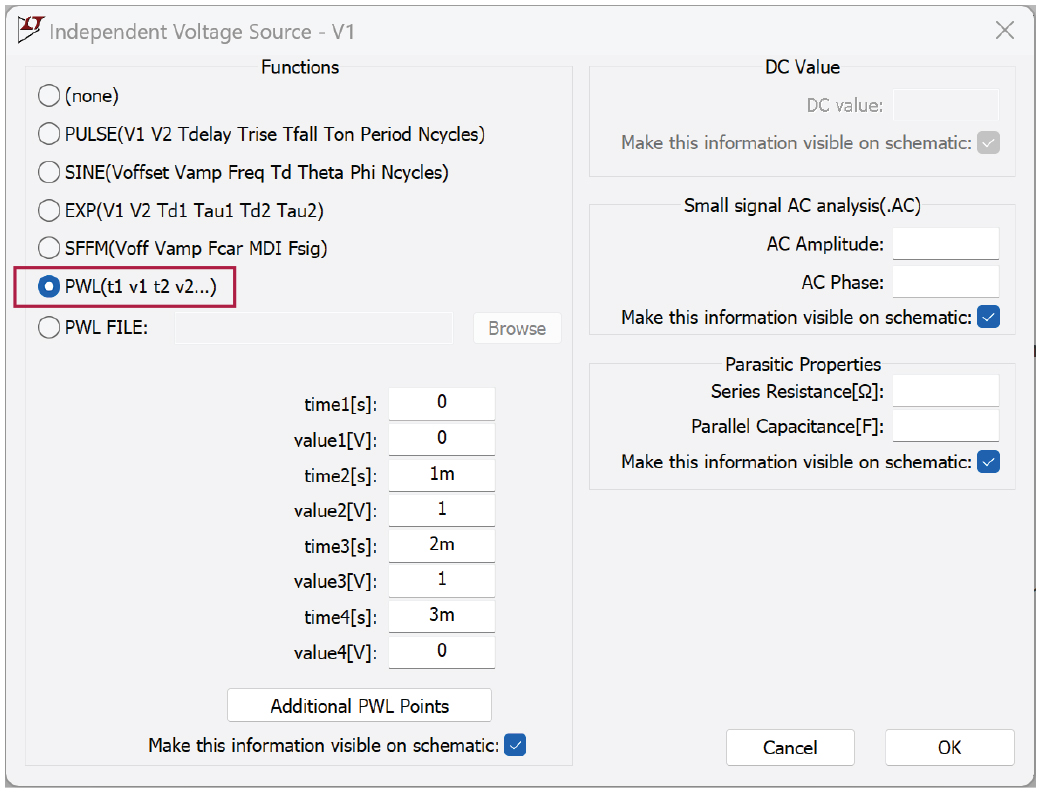Toggle Functions visible on schematic checkbox
The image size is (1041, 793).
click(515, 745)
